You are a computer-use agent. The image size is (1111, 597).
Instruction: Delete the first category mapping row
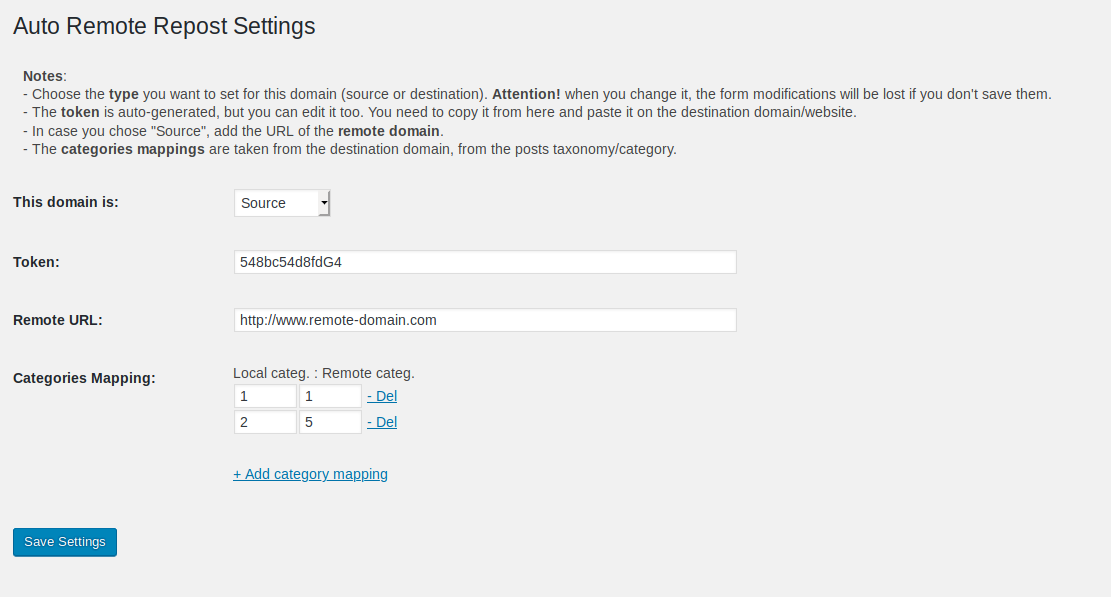(x=382, y=396)
